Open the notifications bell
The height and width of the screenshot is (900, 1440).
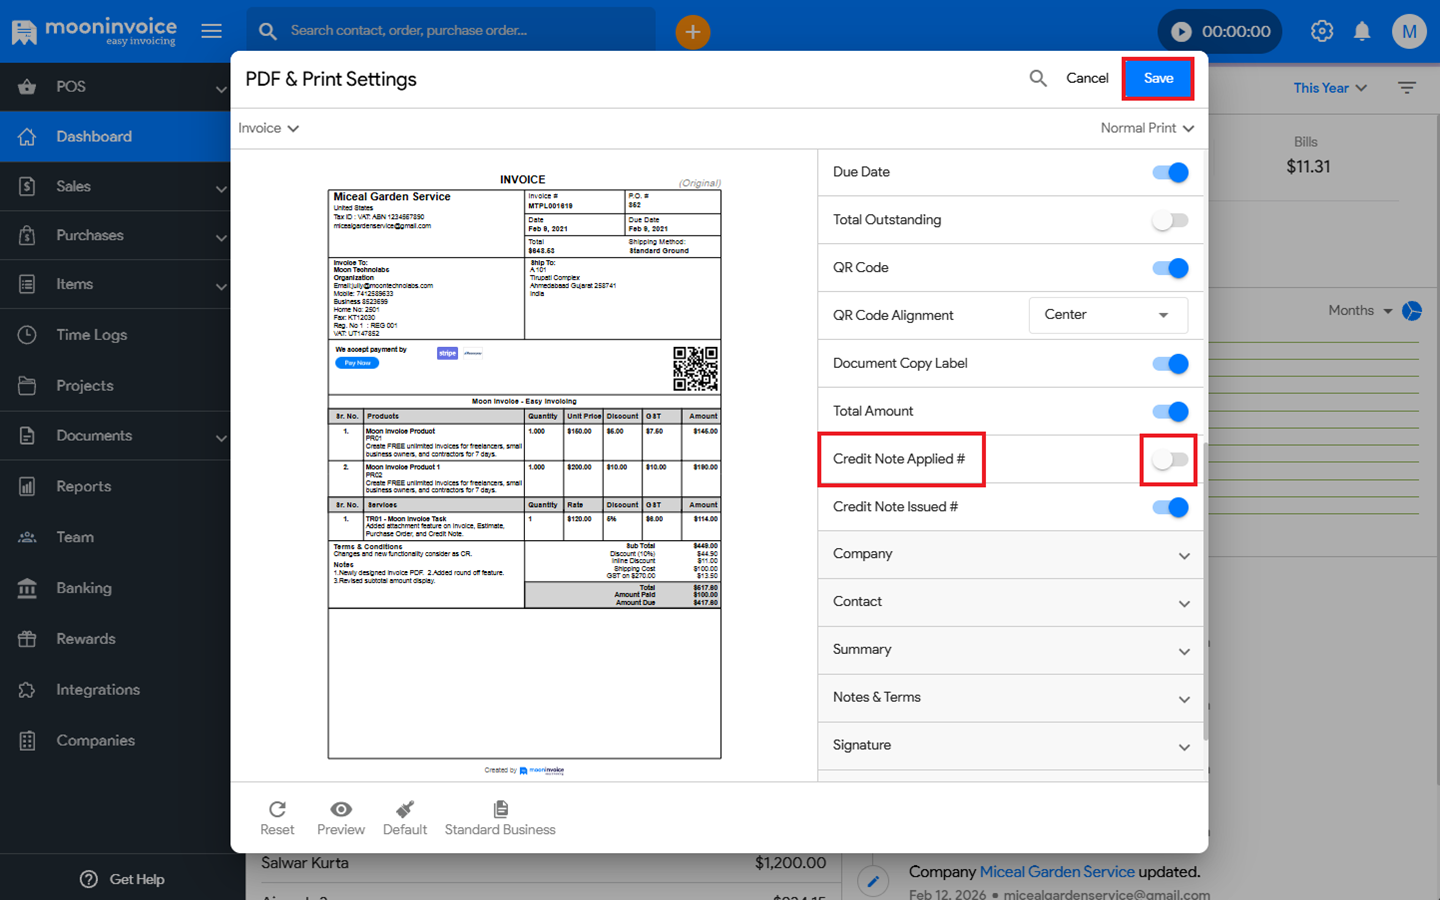click(1362, 32)
